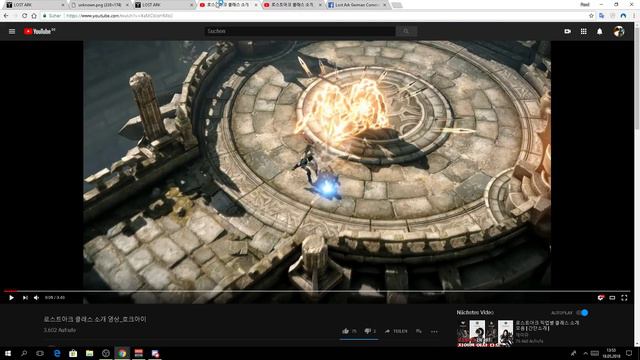Seek along the video progress bar

pyautogui.click(x=317, y=291)
